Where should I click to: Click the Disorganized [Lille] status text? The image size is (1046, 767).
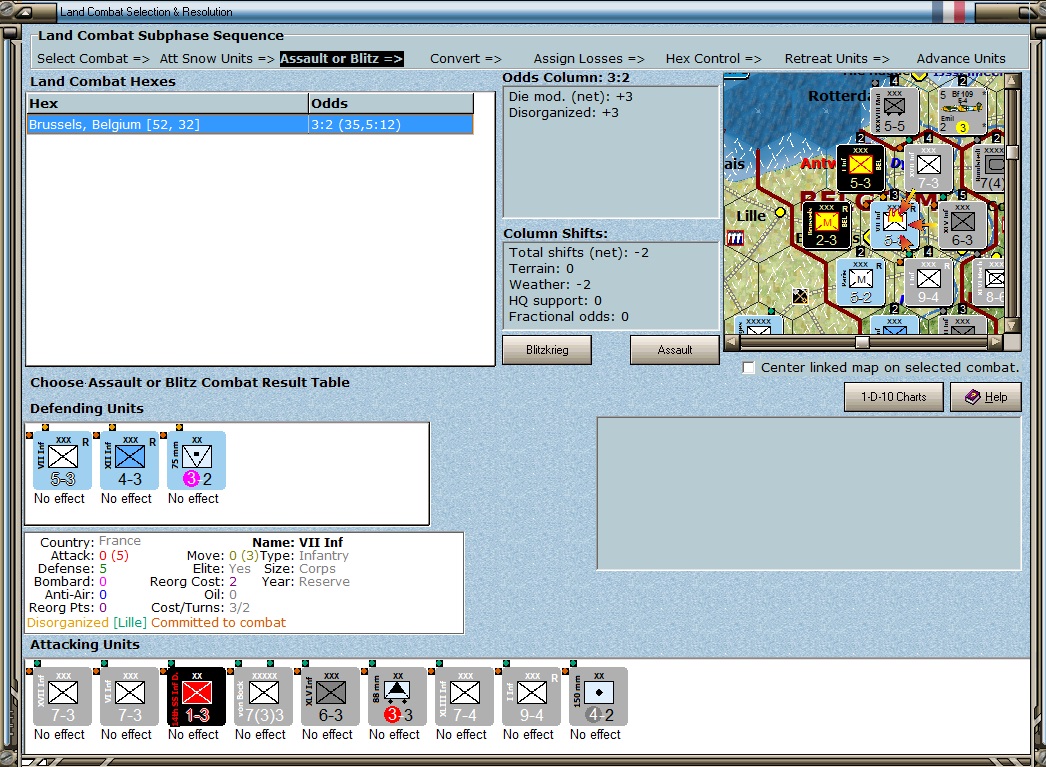[x=87, y=622]
